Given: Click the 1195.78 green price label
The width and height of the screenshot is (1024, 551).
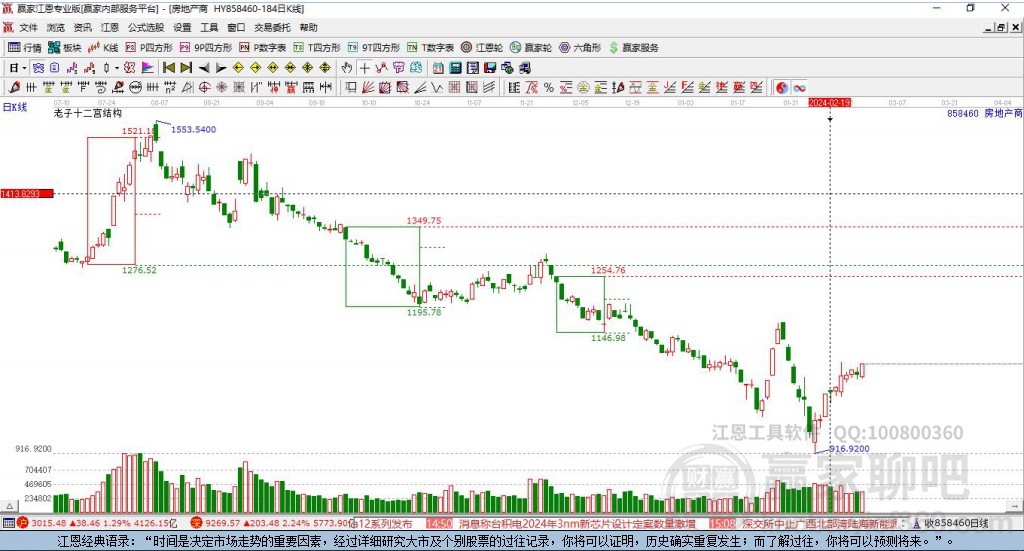Looking at the screenshot, I should coord(424,312).
